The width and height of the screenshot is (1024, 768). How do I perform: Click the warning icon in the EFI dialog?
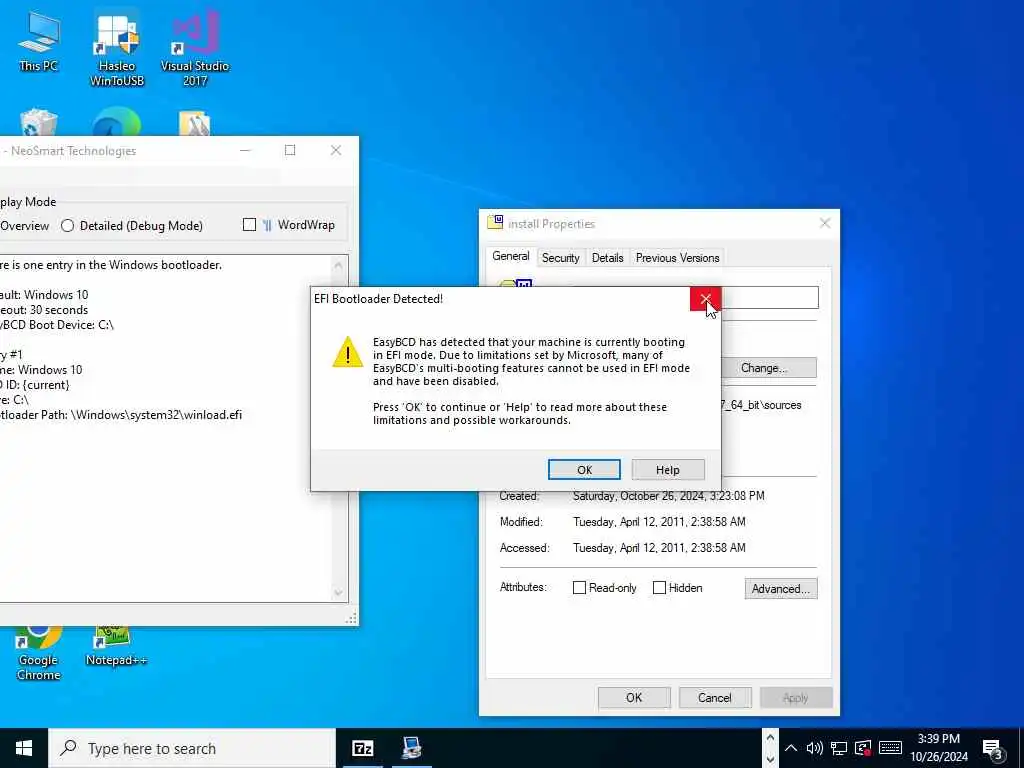tap(347, 352)
